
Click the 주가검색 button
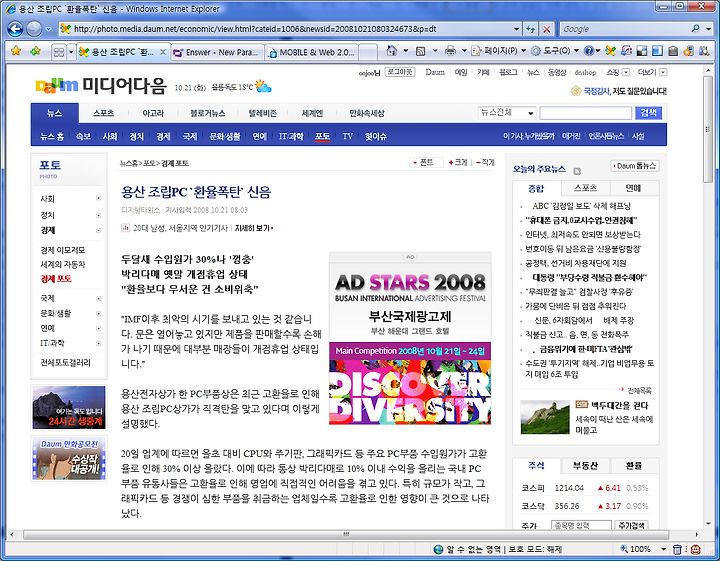(x=631, y=525)
